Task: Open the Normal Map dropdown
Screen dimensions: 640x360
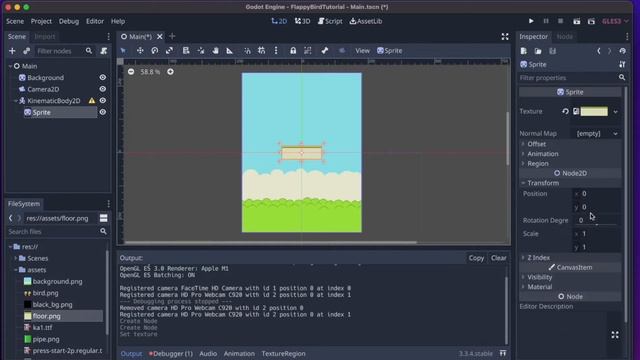Action: [x=597, y=133]
